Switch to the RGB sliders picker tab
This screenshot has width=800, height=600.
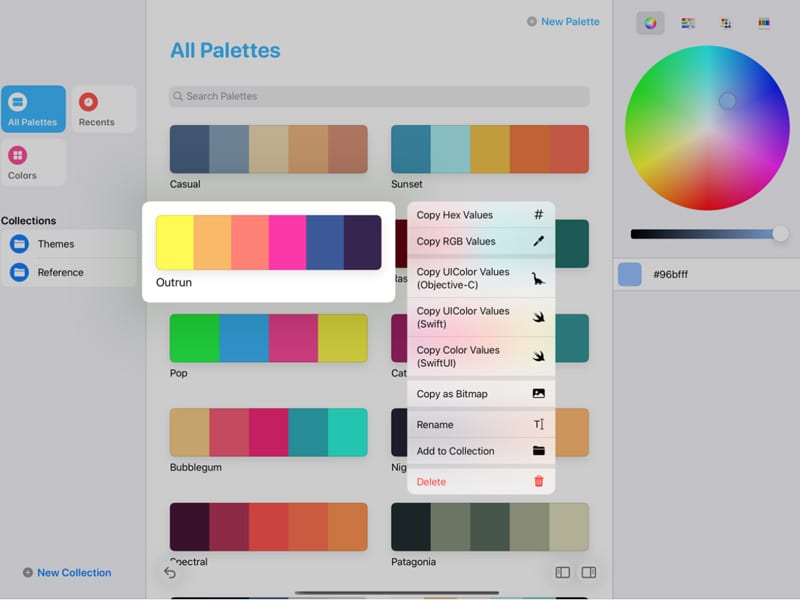[688, 23]
